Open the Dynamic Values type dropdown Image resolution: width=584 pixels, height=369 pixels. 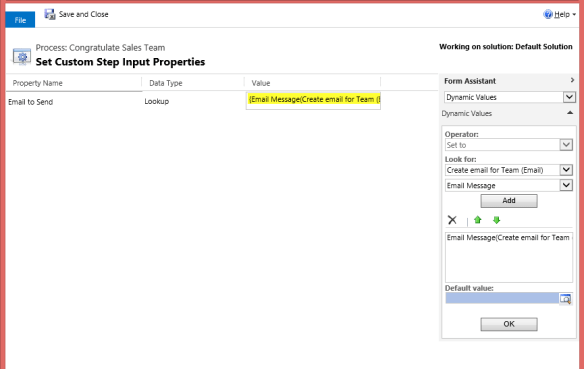(x=569, y=97)
